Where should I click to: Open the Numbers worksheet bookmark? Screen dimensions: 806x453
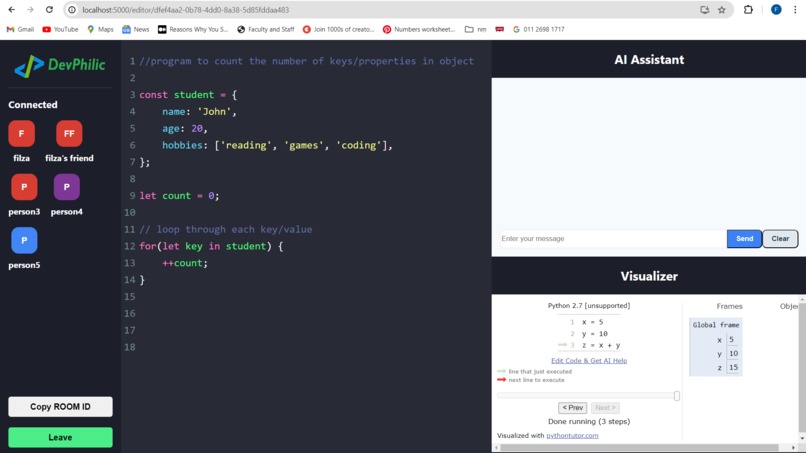click(419, 29)
